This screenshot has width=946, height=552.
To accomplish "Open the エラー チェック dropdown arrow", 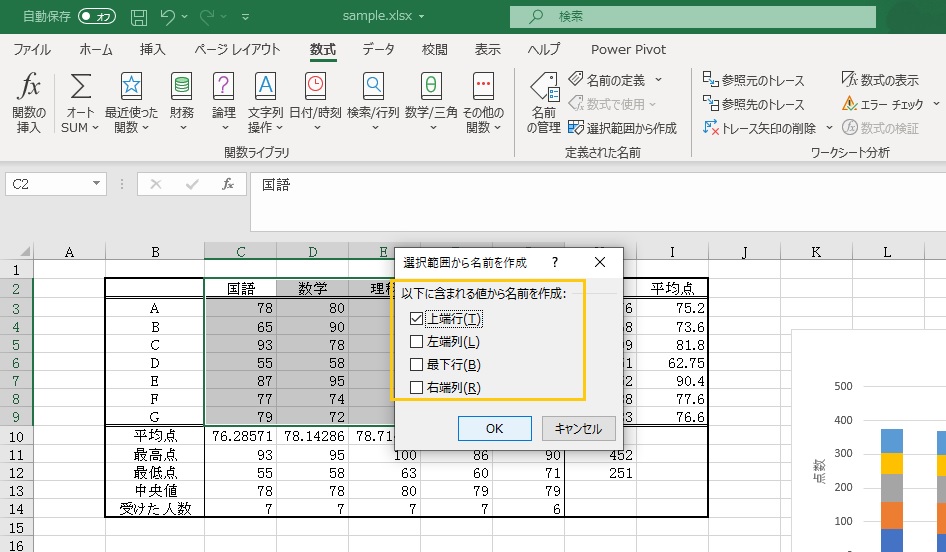I will click(x=936, y=104).
